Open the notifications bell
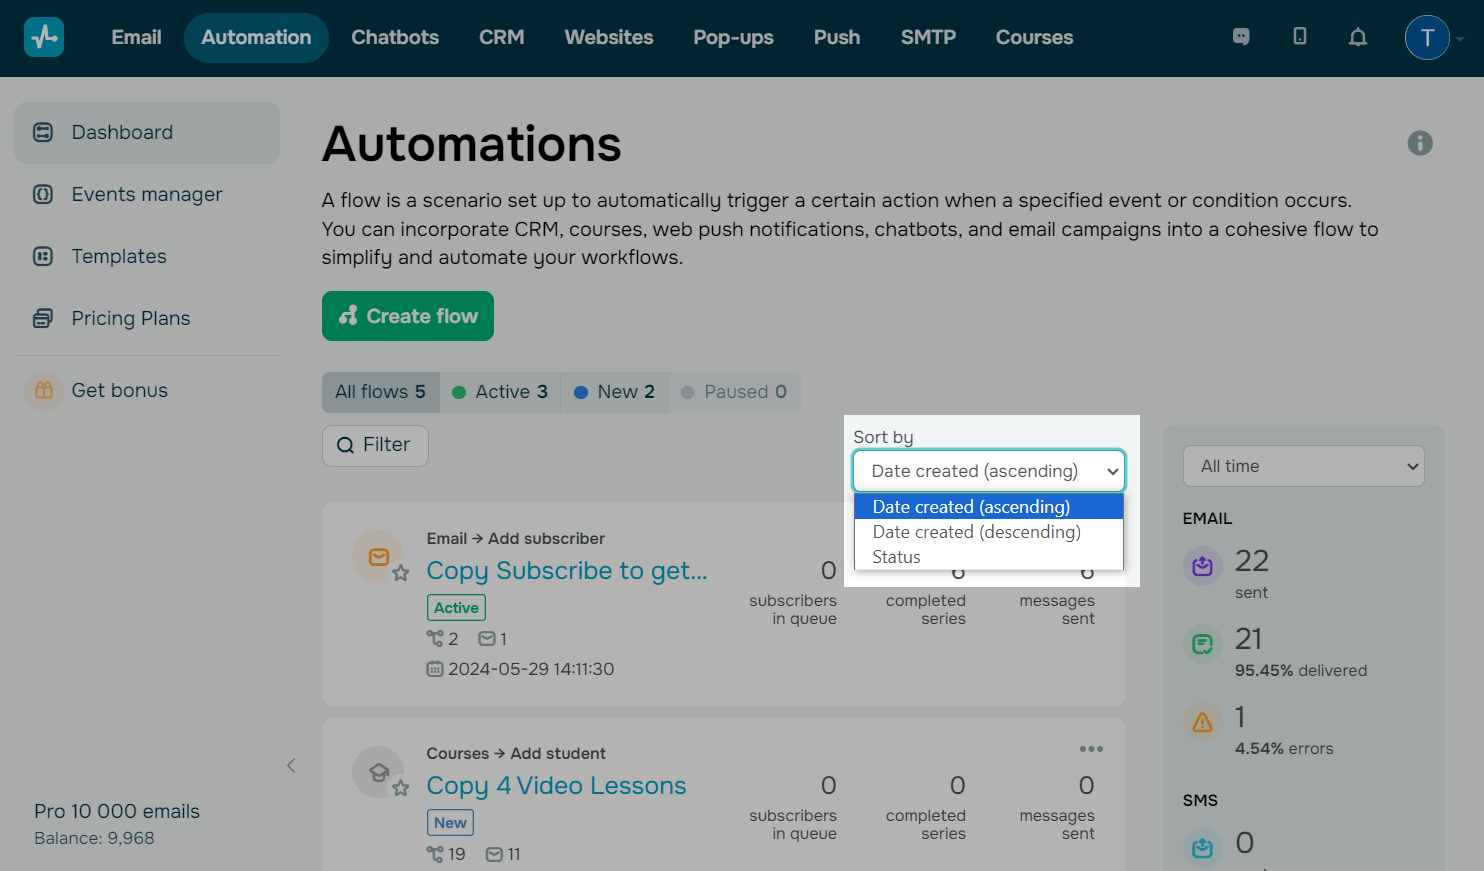 pos(1358,37)
